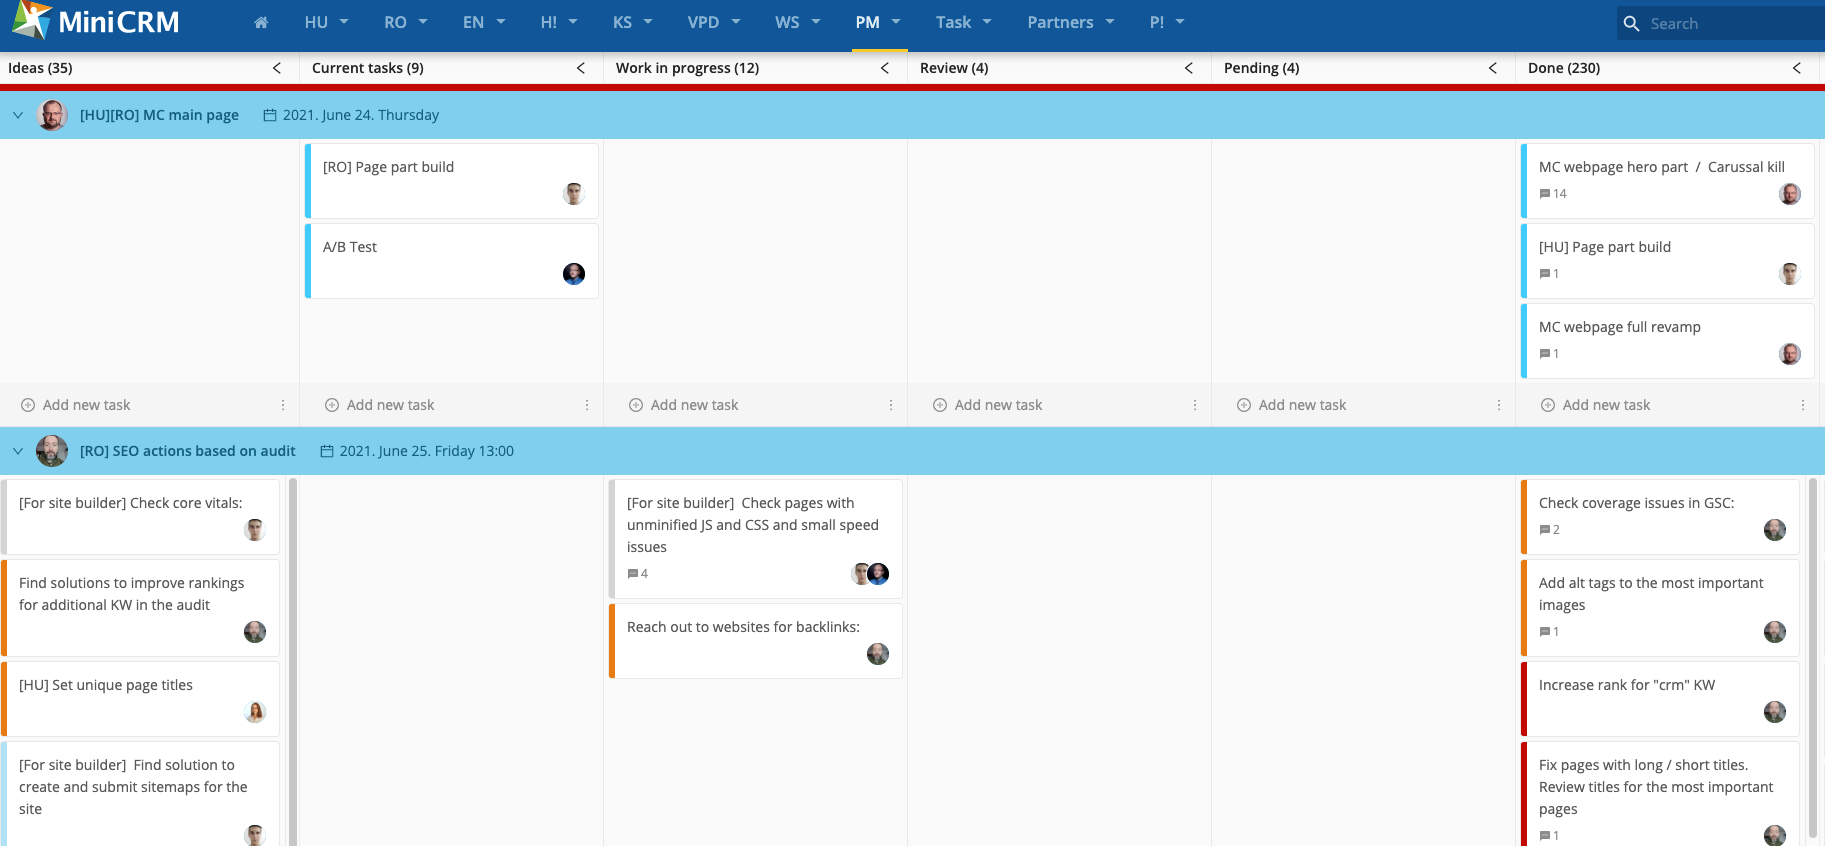Open comments on MC webpage hero part card
This screenshot has height=846, width=1825.
[1552, 194]
